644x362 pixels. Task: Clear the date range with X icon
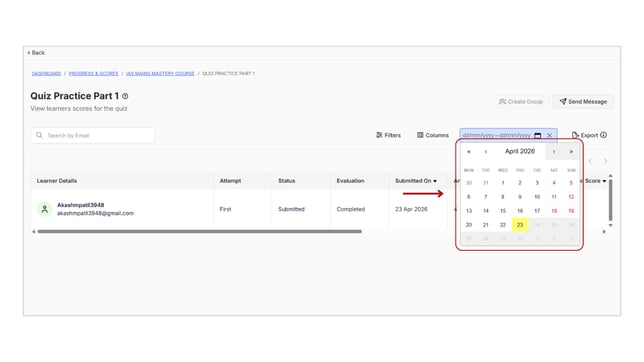pos(550,135)
